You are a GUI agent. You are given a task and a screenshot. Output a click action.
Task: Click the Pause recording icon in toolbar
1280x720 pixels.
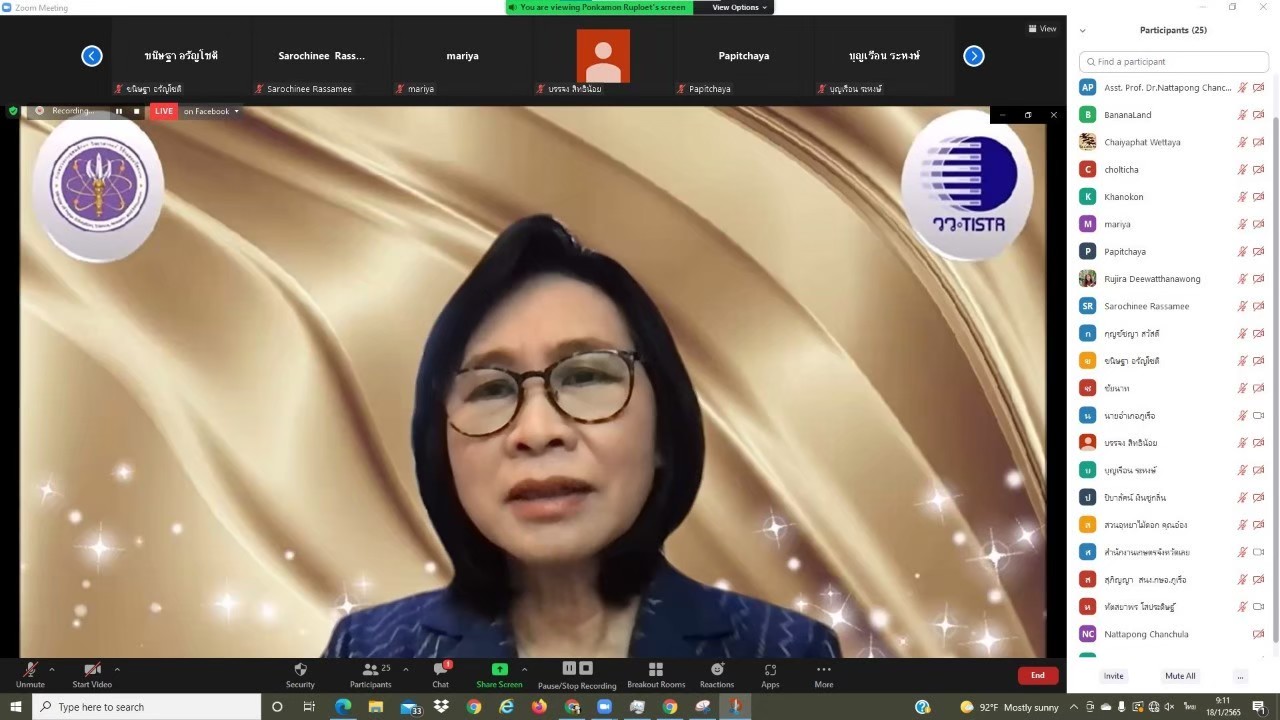click(569, 668)
